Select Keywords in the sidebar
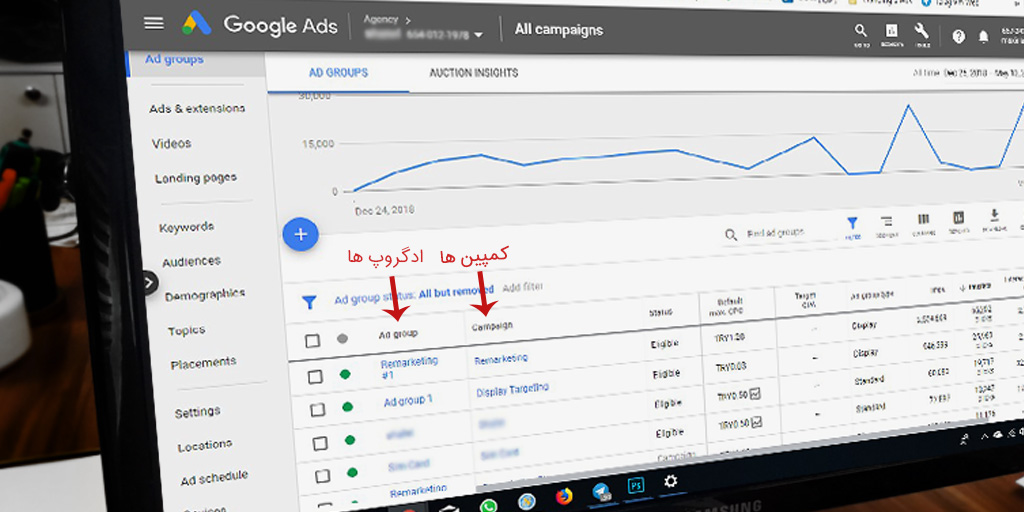This screenshot has height=512, width=1024. pyautogui.click(x=187, y=227)
